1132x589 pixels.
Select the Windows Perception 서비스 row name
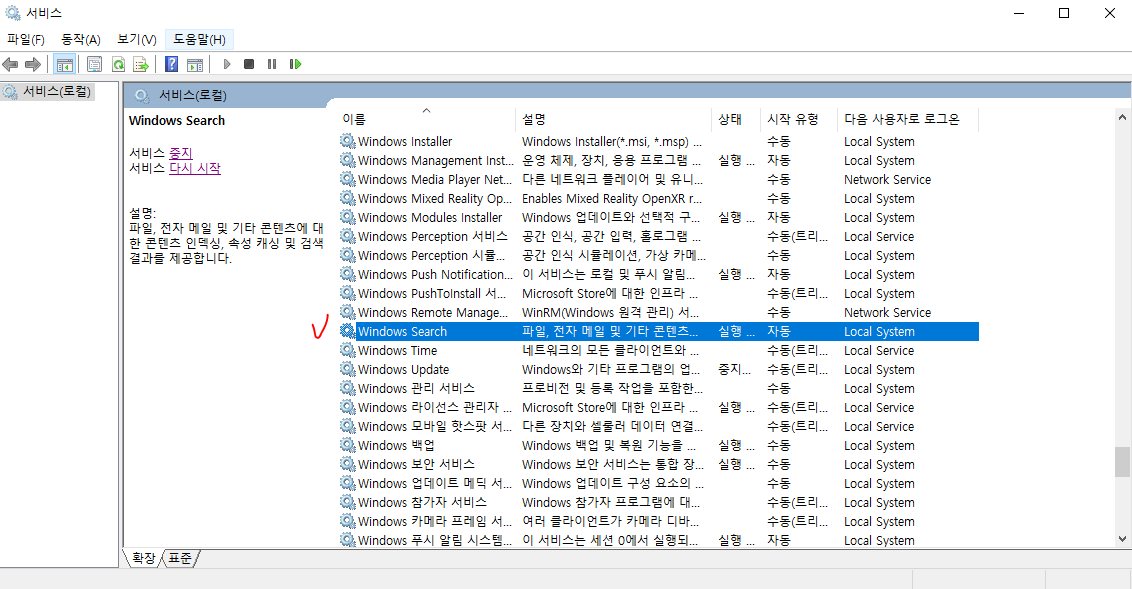coord(432,236)
